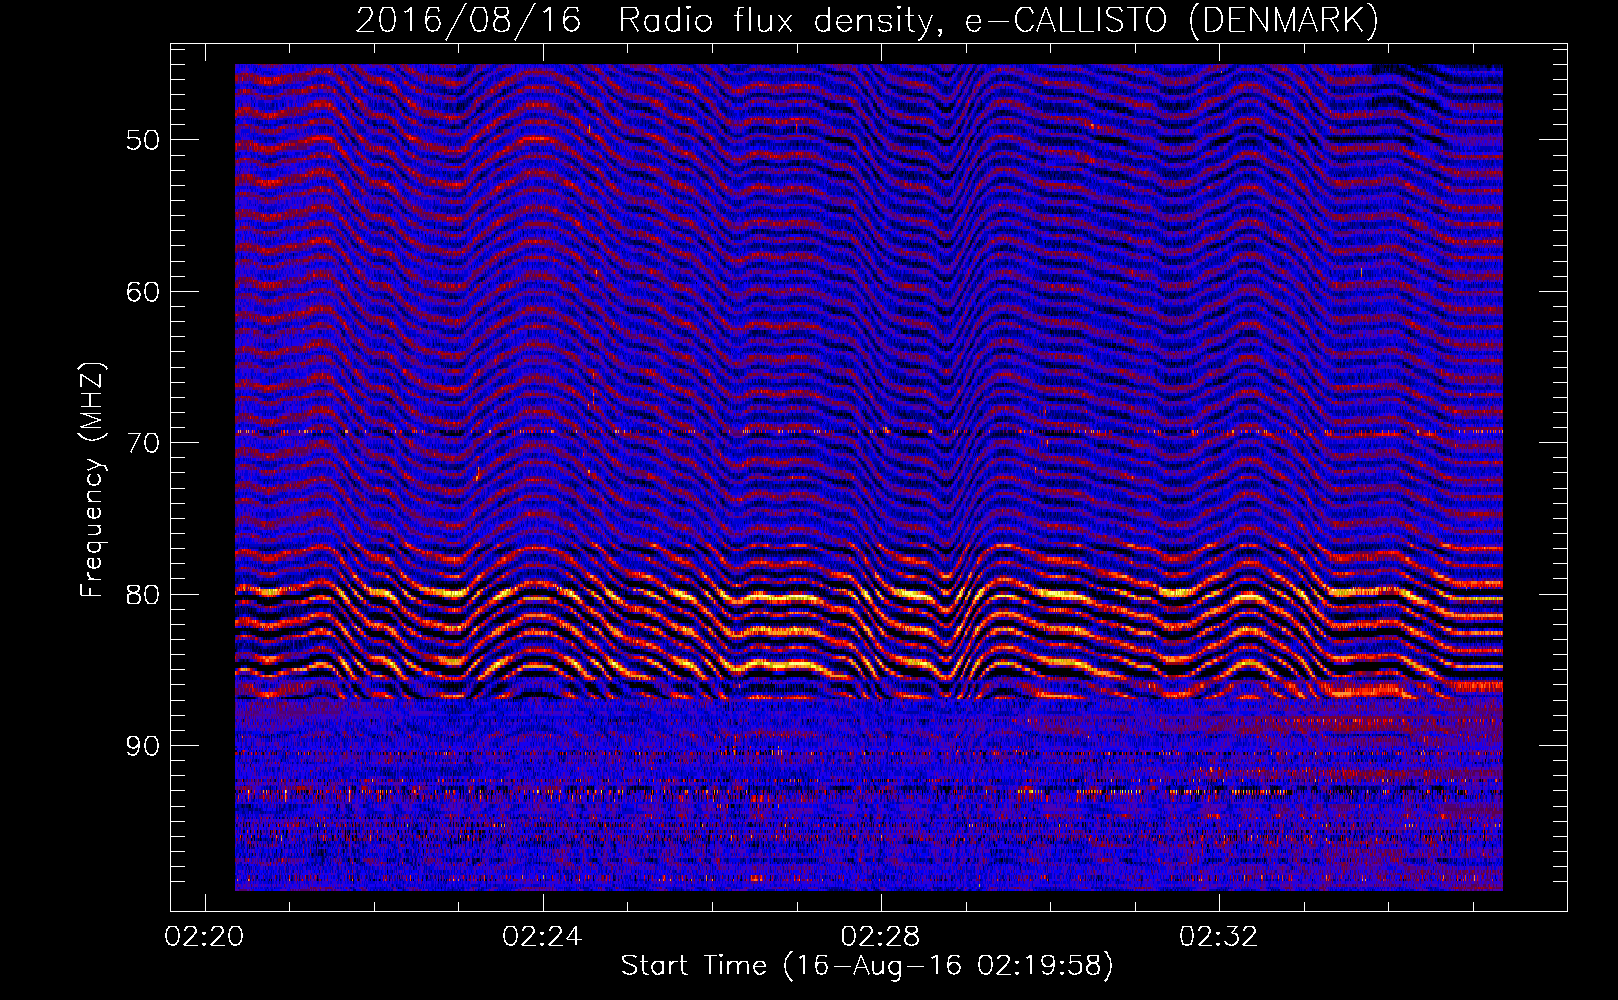Viewport: 1618px width, 1000px height.
Task: Click the 90 MHz frequency tick label
Action: (142, 746)
